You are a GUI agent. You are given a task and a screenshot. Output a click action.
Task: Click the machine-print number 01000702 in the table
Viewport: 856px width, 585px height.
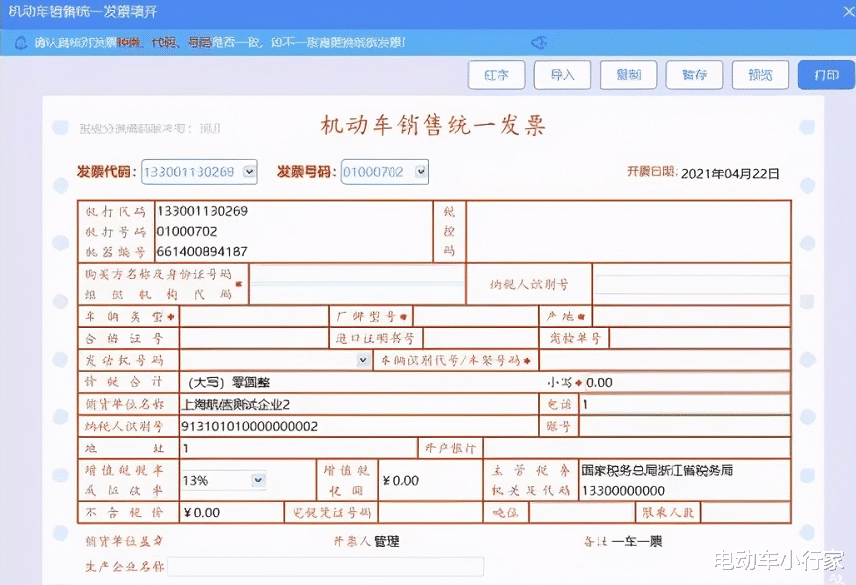(x=187, y=231)
